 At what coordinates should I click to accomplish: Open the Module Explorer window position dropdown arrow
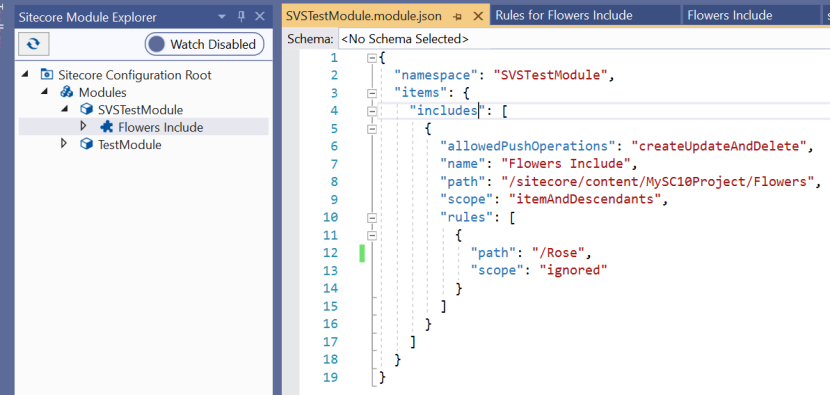coord(222,16)
